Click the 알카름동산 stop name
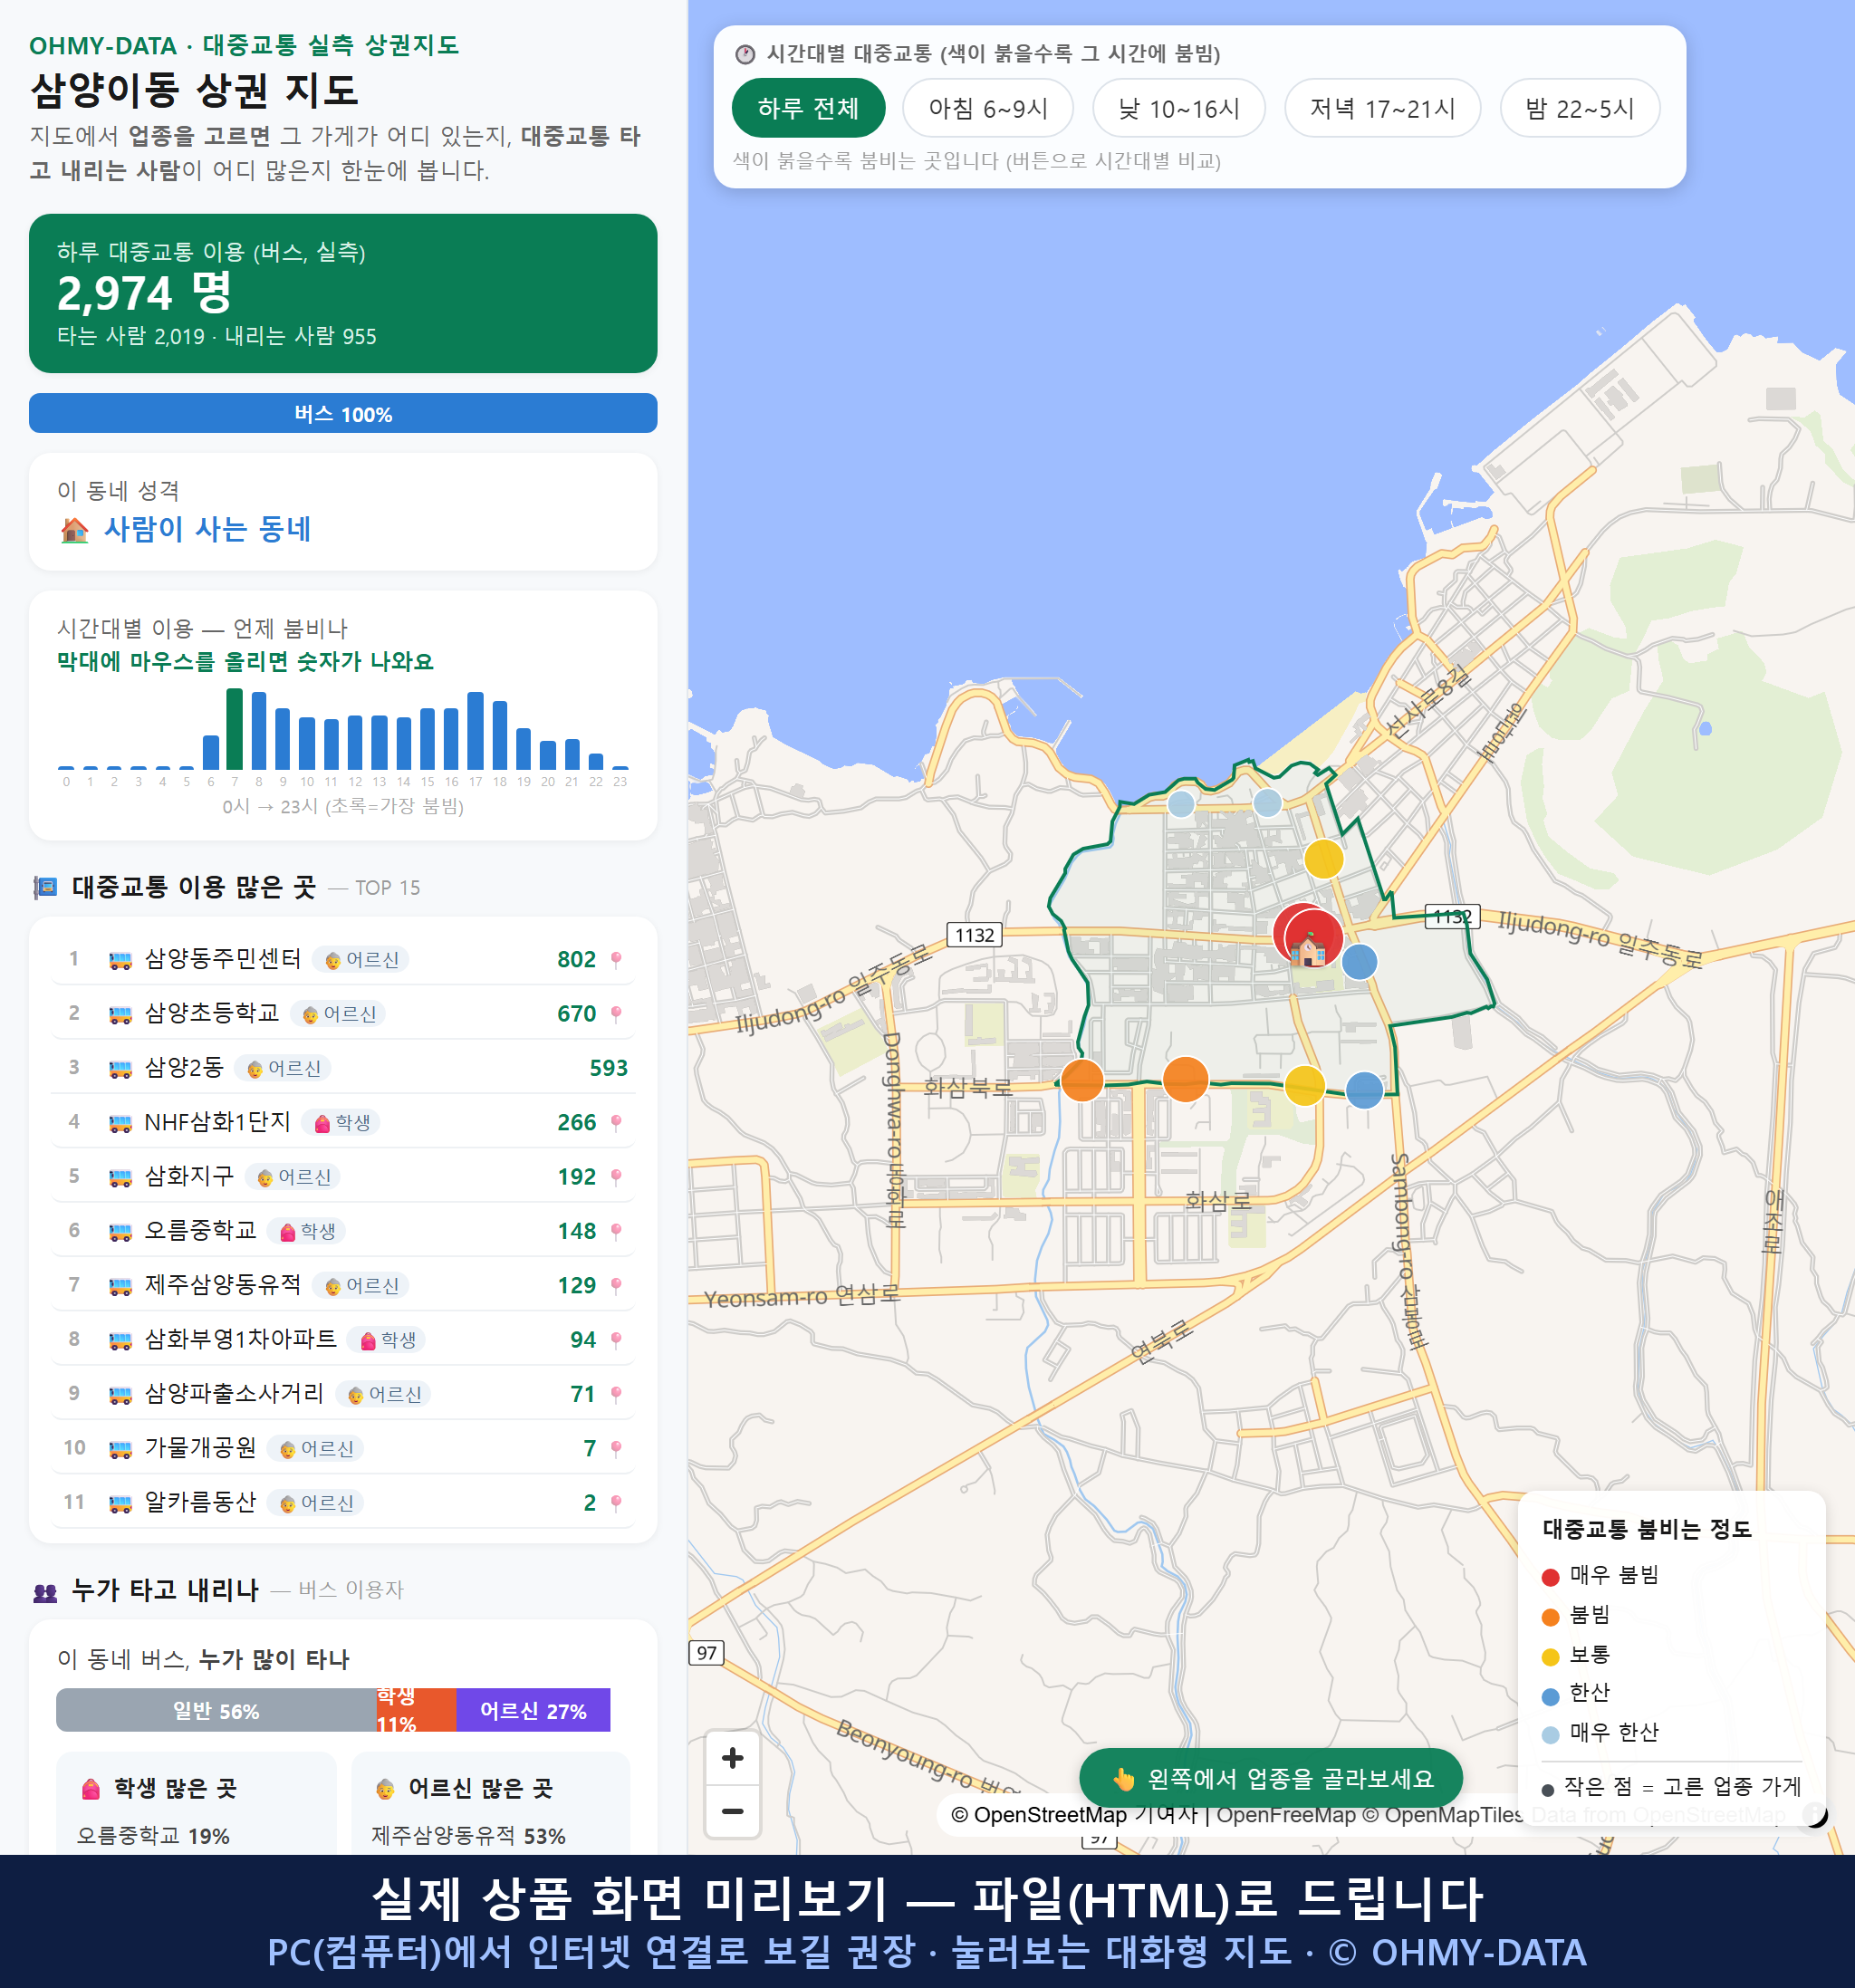This screenshot has height=1988, width=1855. coord(201,1502)
